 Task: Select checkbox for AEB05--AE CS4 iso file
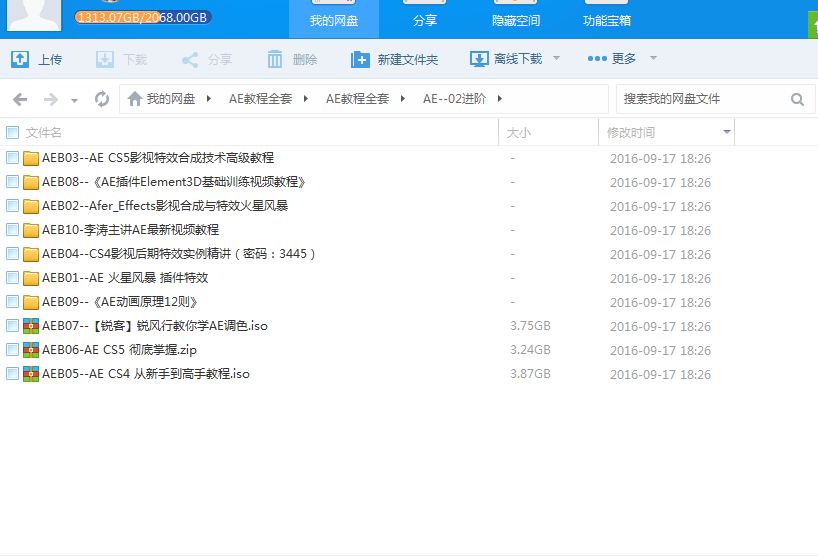pos(12,374)
